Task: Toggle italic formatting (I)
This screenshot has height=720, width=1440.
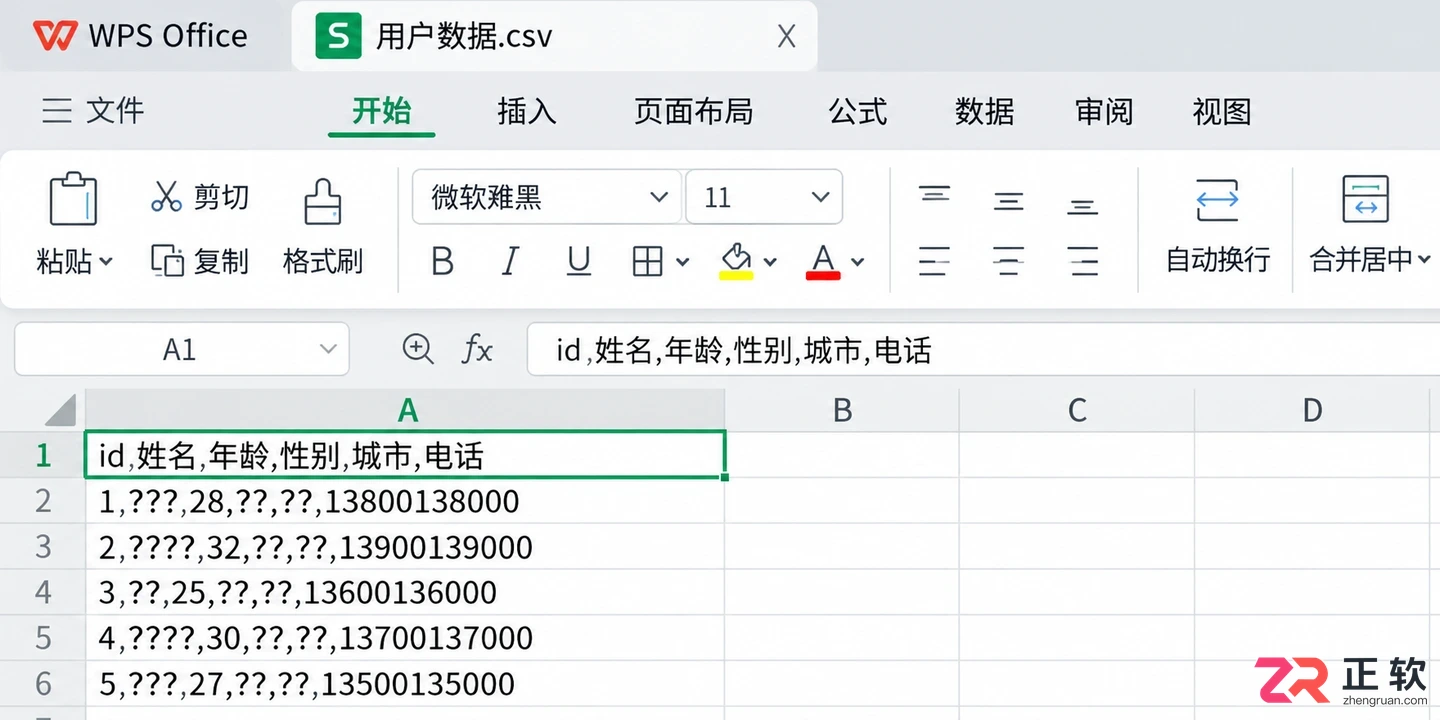Action: click(x=510, y=262)
